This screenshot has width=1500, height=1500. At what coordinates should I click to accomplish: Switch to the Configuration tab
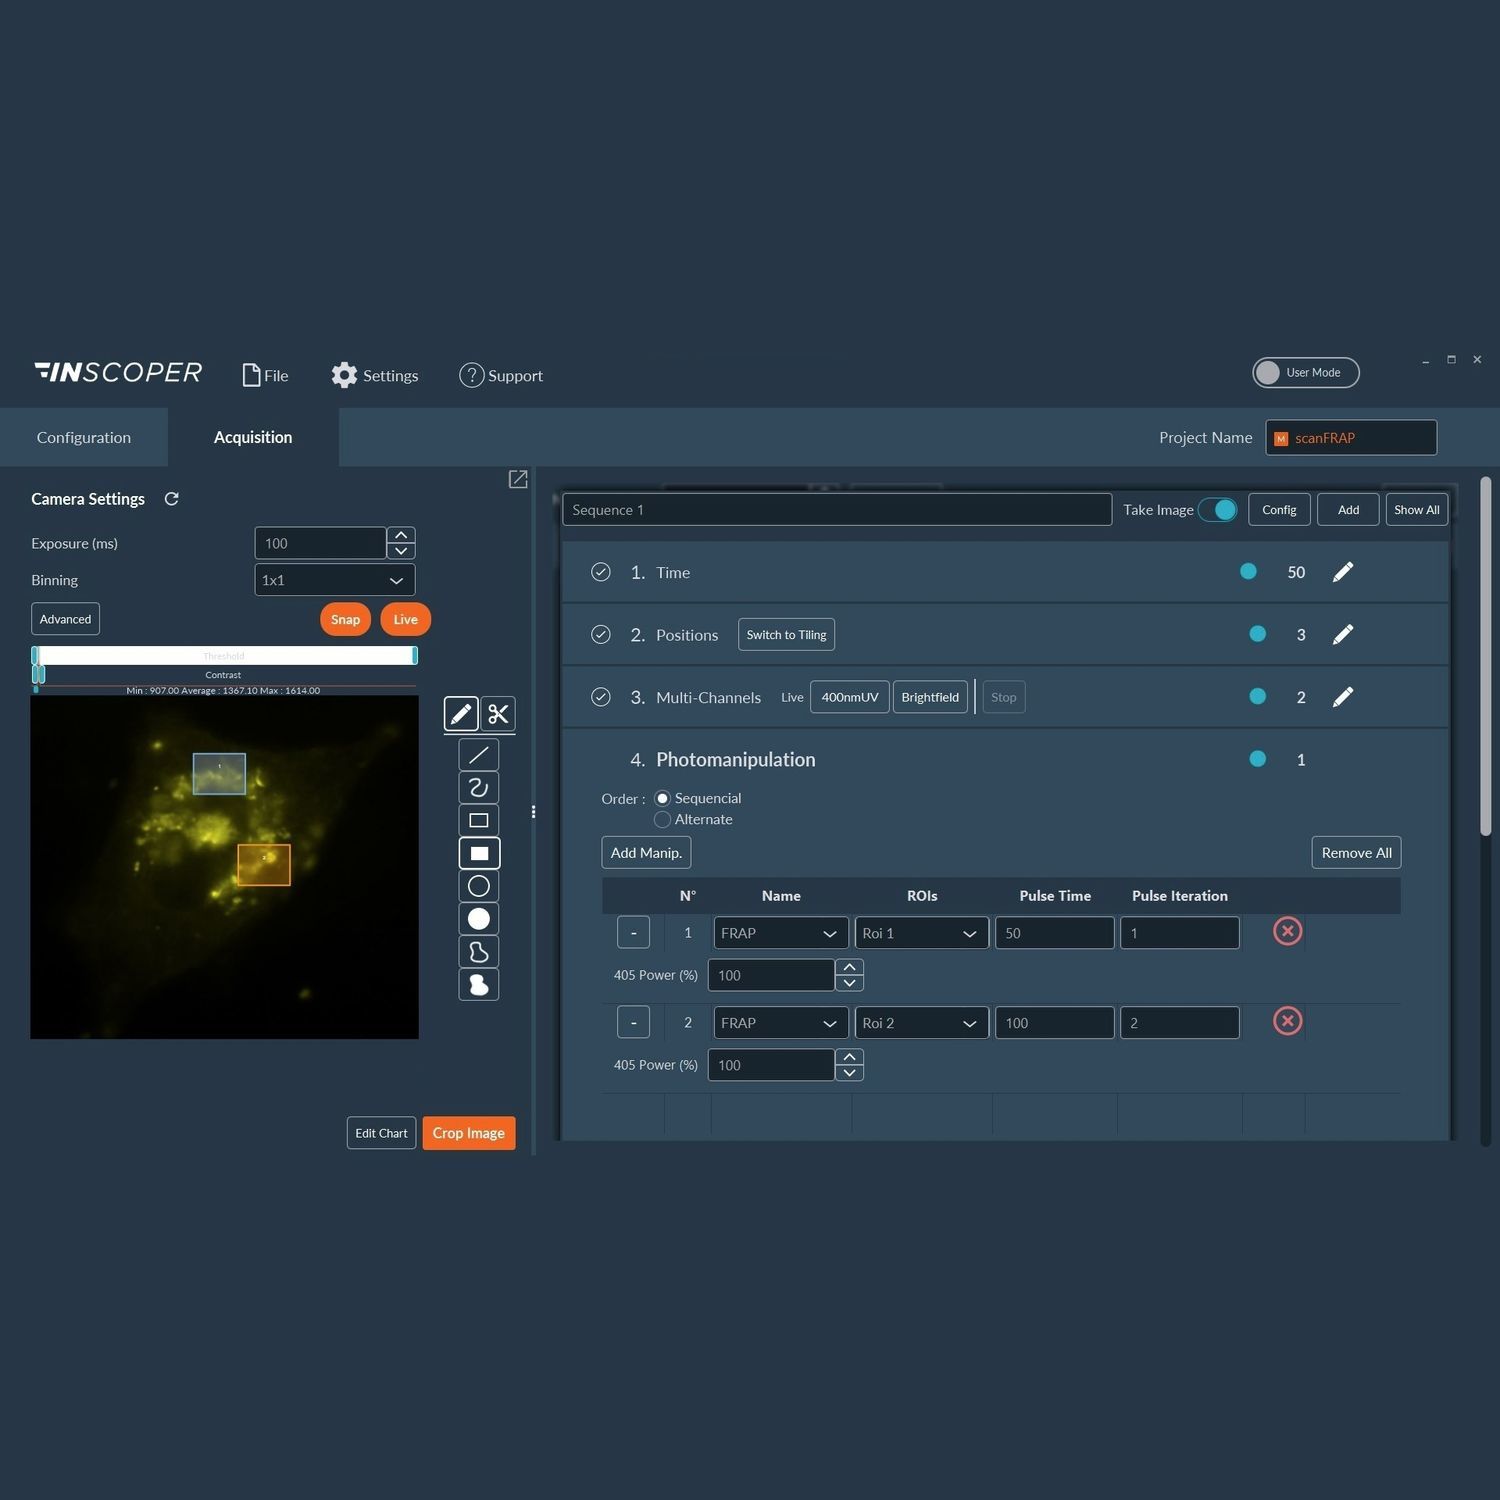point(83,437)
